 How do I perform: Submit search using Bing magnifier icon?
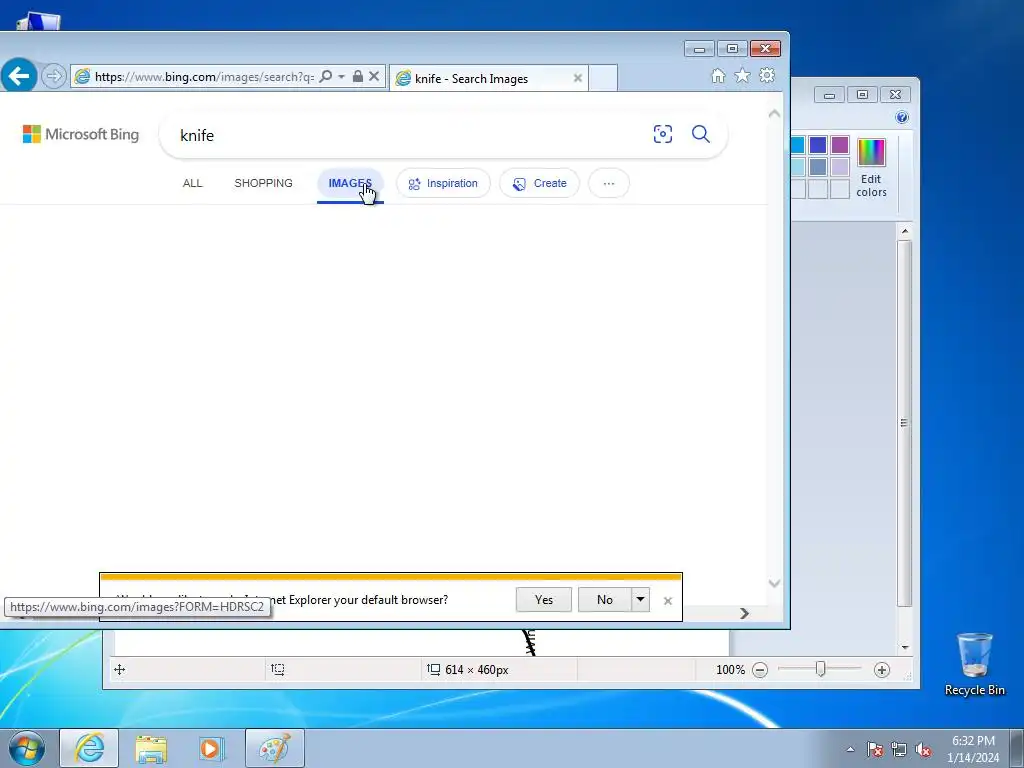701,135
